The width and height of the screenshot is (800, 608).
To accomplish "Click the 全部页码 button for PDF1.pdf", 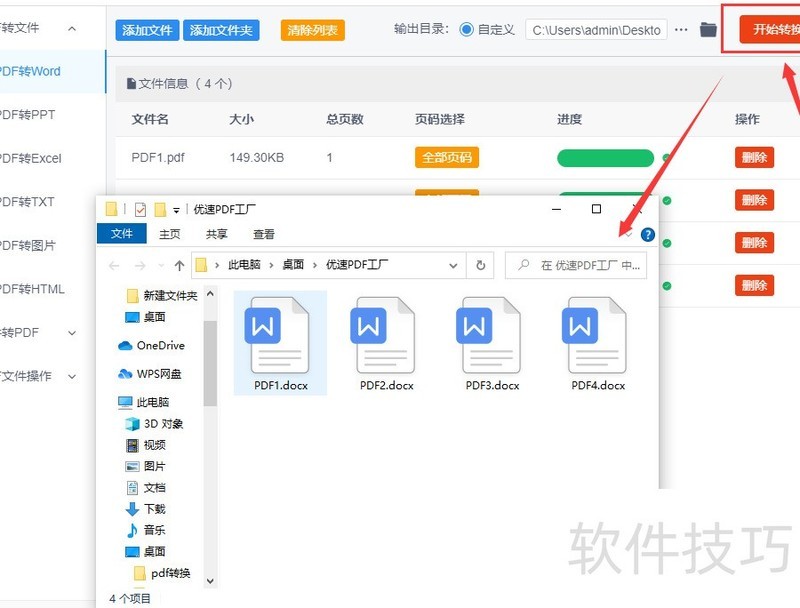I will (446, 157).
